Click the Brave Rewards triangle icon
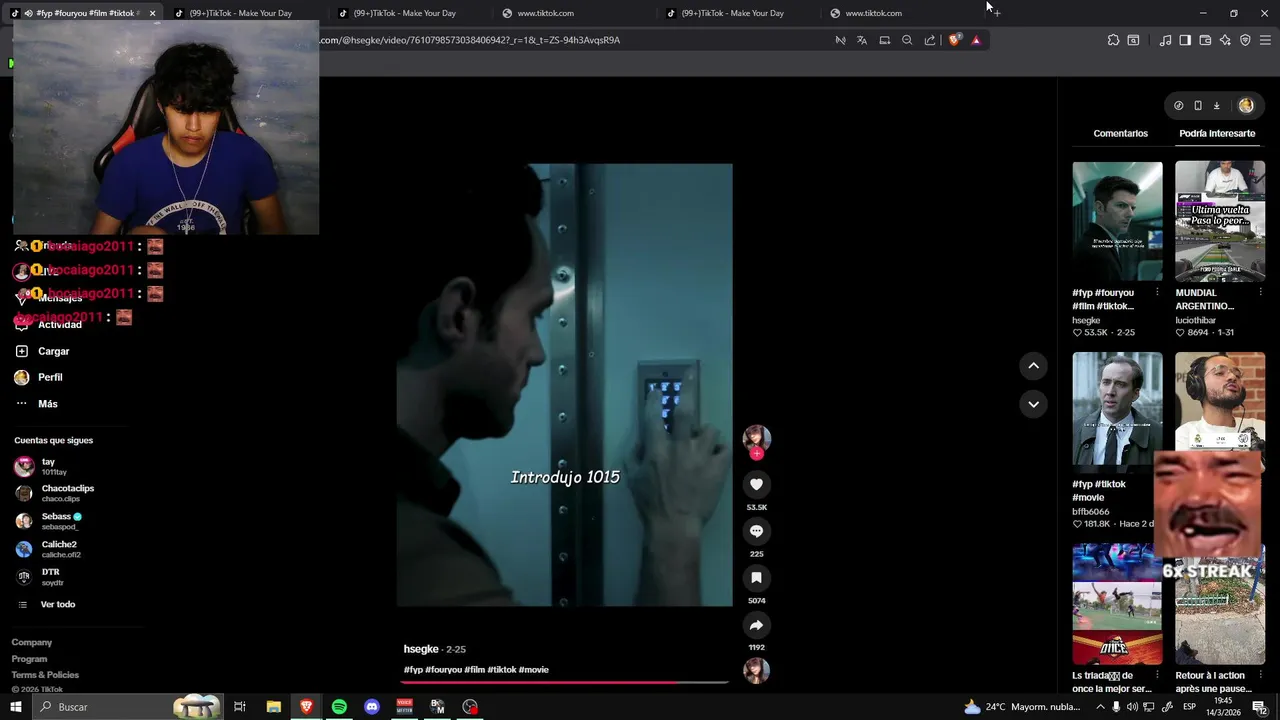Image resolution: width=1280 pixels, height=720 pixels. 976,40
